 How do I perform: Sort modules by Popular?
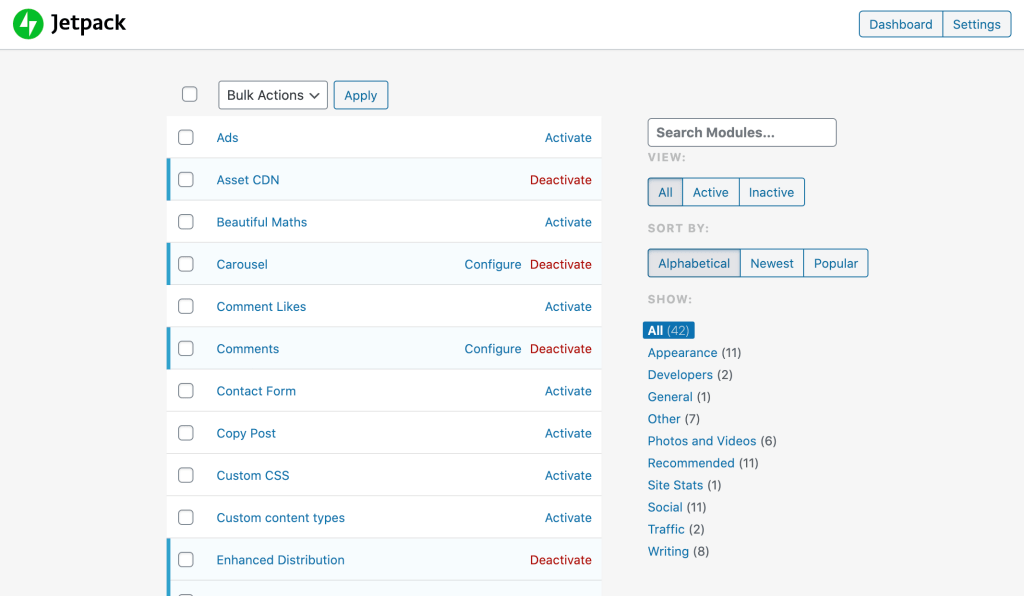click(x=835, y=263)
